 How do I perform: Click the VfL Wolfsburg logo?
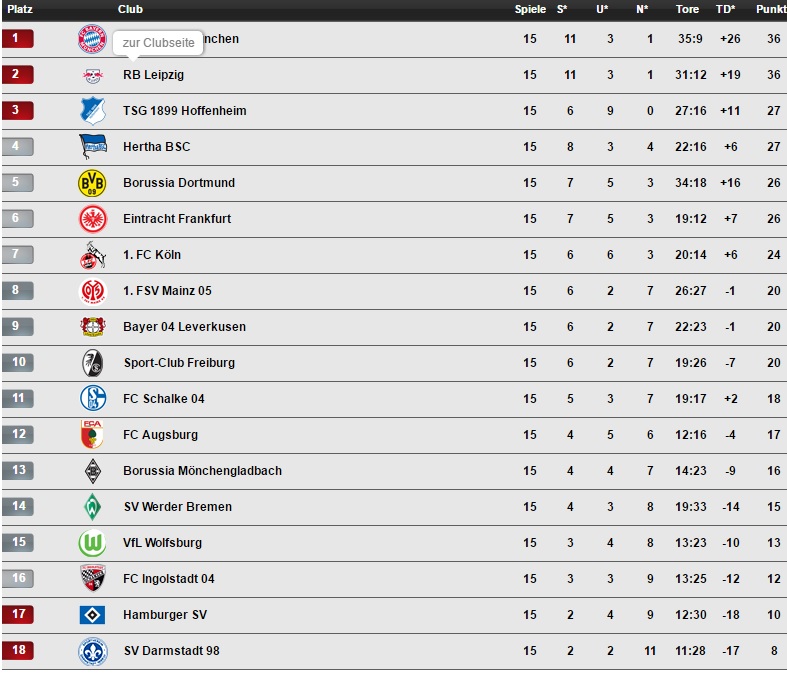pyautogui.click(x=92, y=543)
